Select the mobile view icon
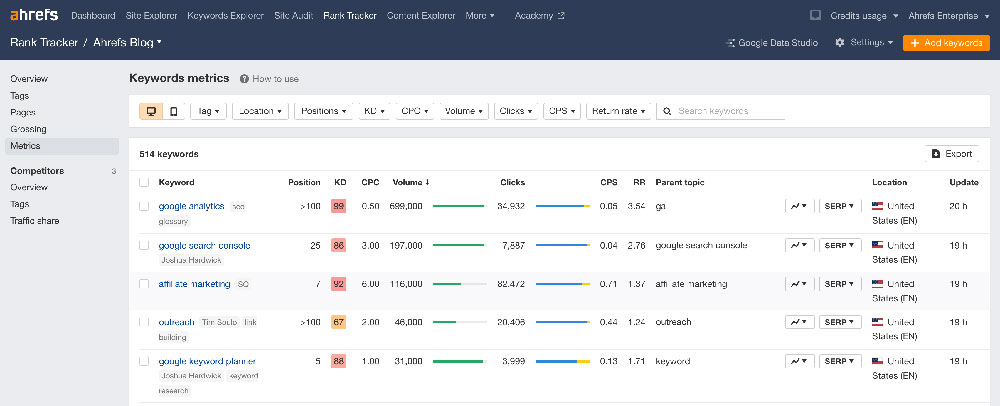This screenshot has height=406, width=1000. point(173,111)
